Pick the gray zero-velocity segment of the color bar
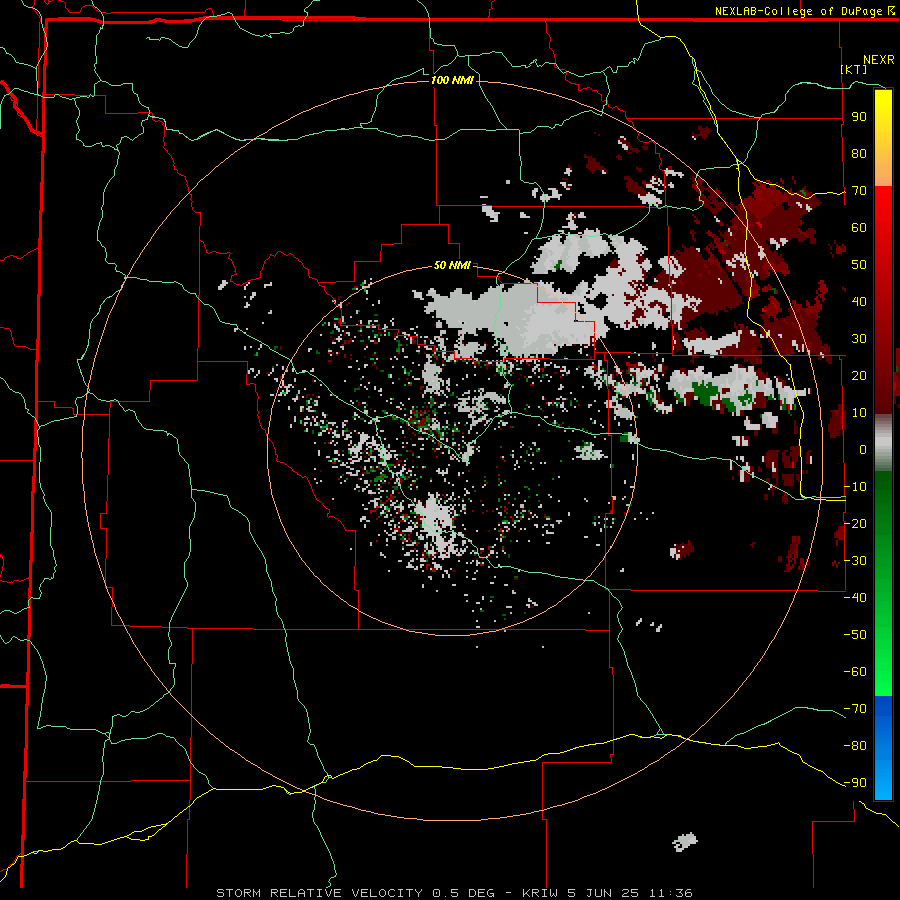 click(883, 443)
